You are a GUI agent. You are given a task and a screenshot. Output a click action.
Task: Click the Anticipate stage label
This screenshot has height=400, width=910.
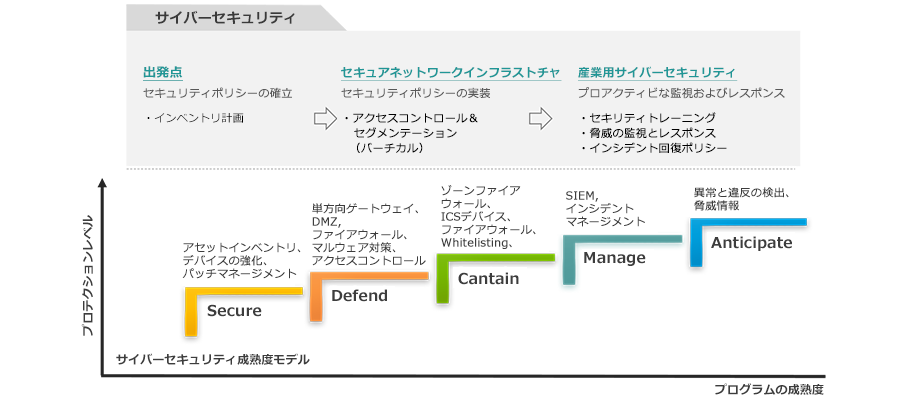[x=752, y=243]
